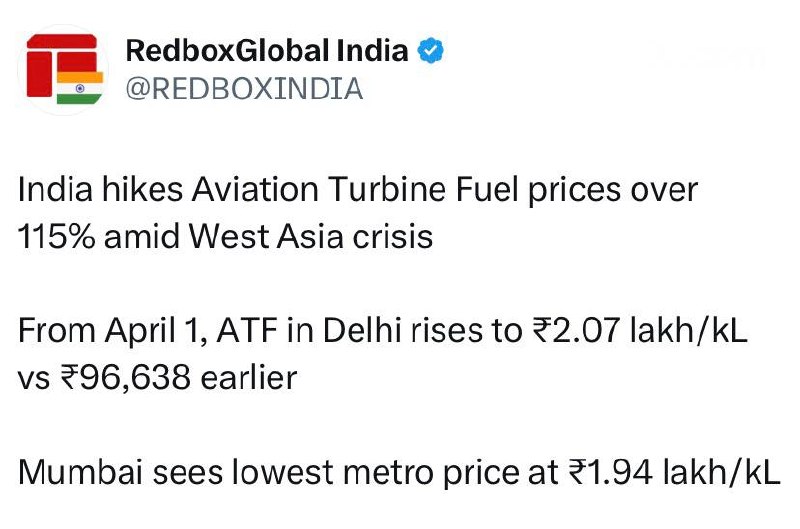
Task: Click the RedboxGlobal India profile avatar
Action: tap(63, 69)
